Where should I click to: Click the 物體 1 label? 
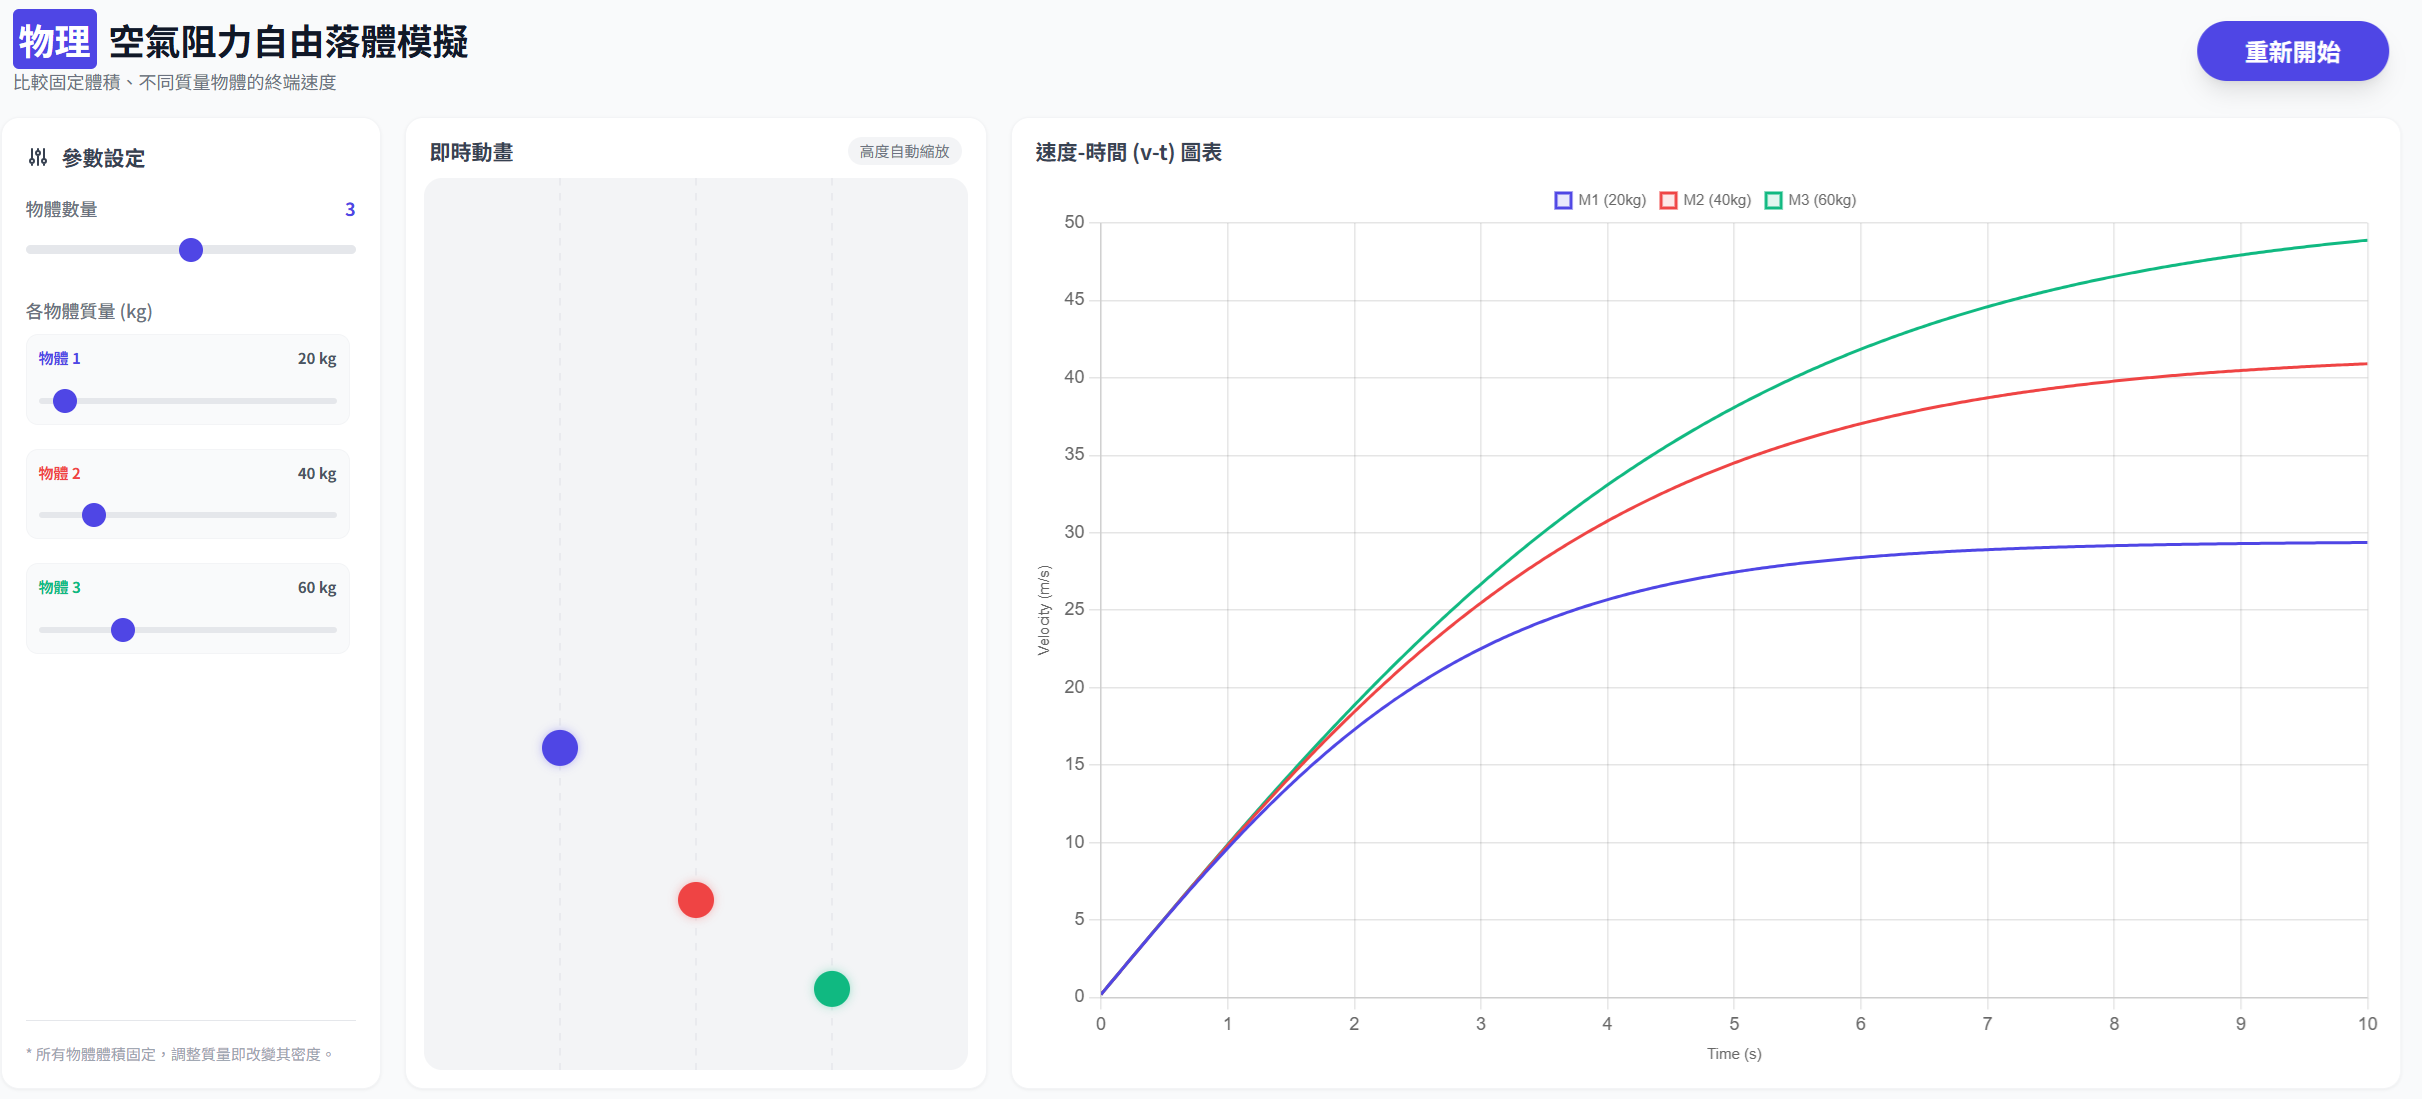pyautogui.click(x=59, y=358)
